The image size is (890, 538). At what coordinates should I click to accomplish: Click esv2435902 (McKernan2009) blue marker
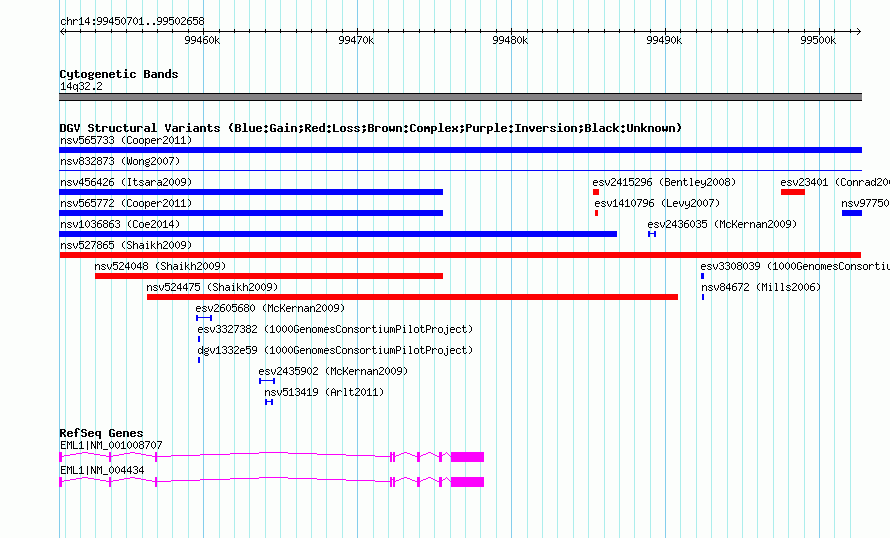[267, 381]
